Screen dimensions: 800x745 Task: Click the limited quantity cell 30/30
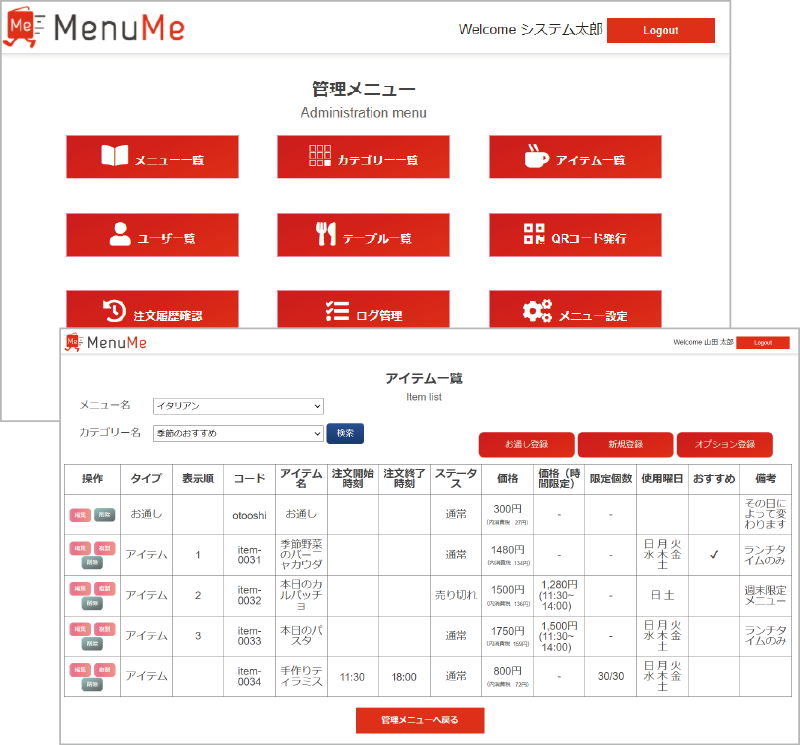pos(611,676)
